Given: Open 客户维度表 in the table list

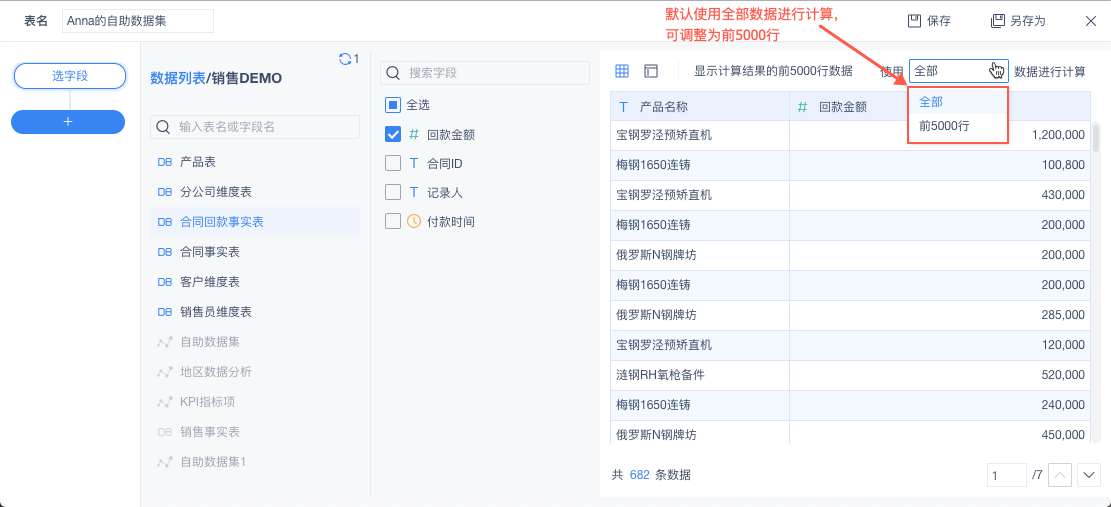Looking at the screenshot, I should 210,282.
